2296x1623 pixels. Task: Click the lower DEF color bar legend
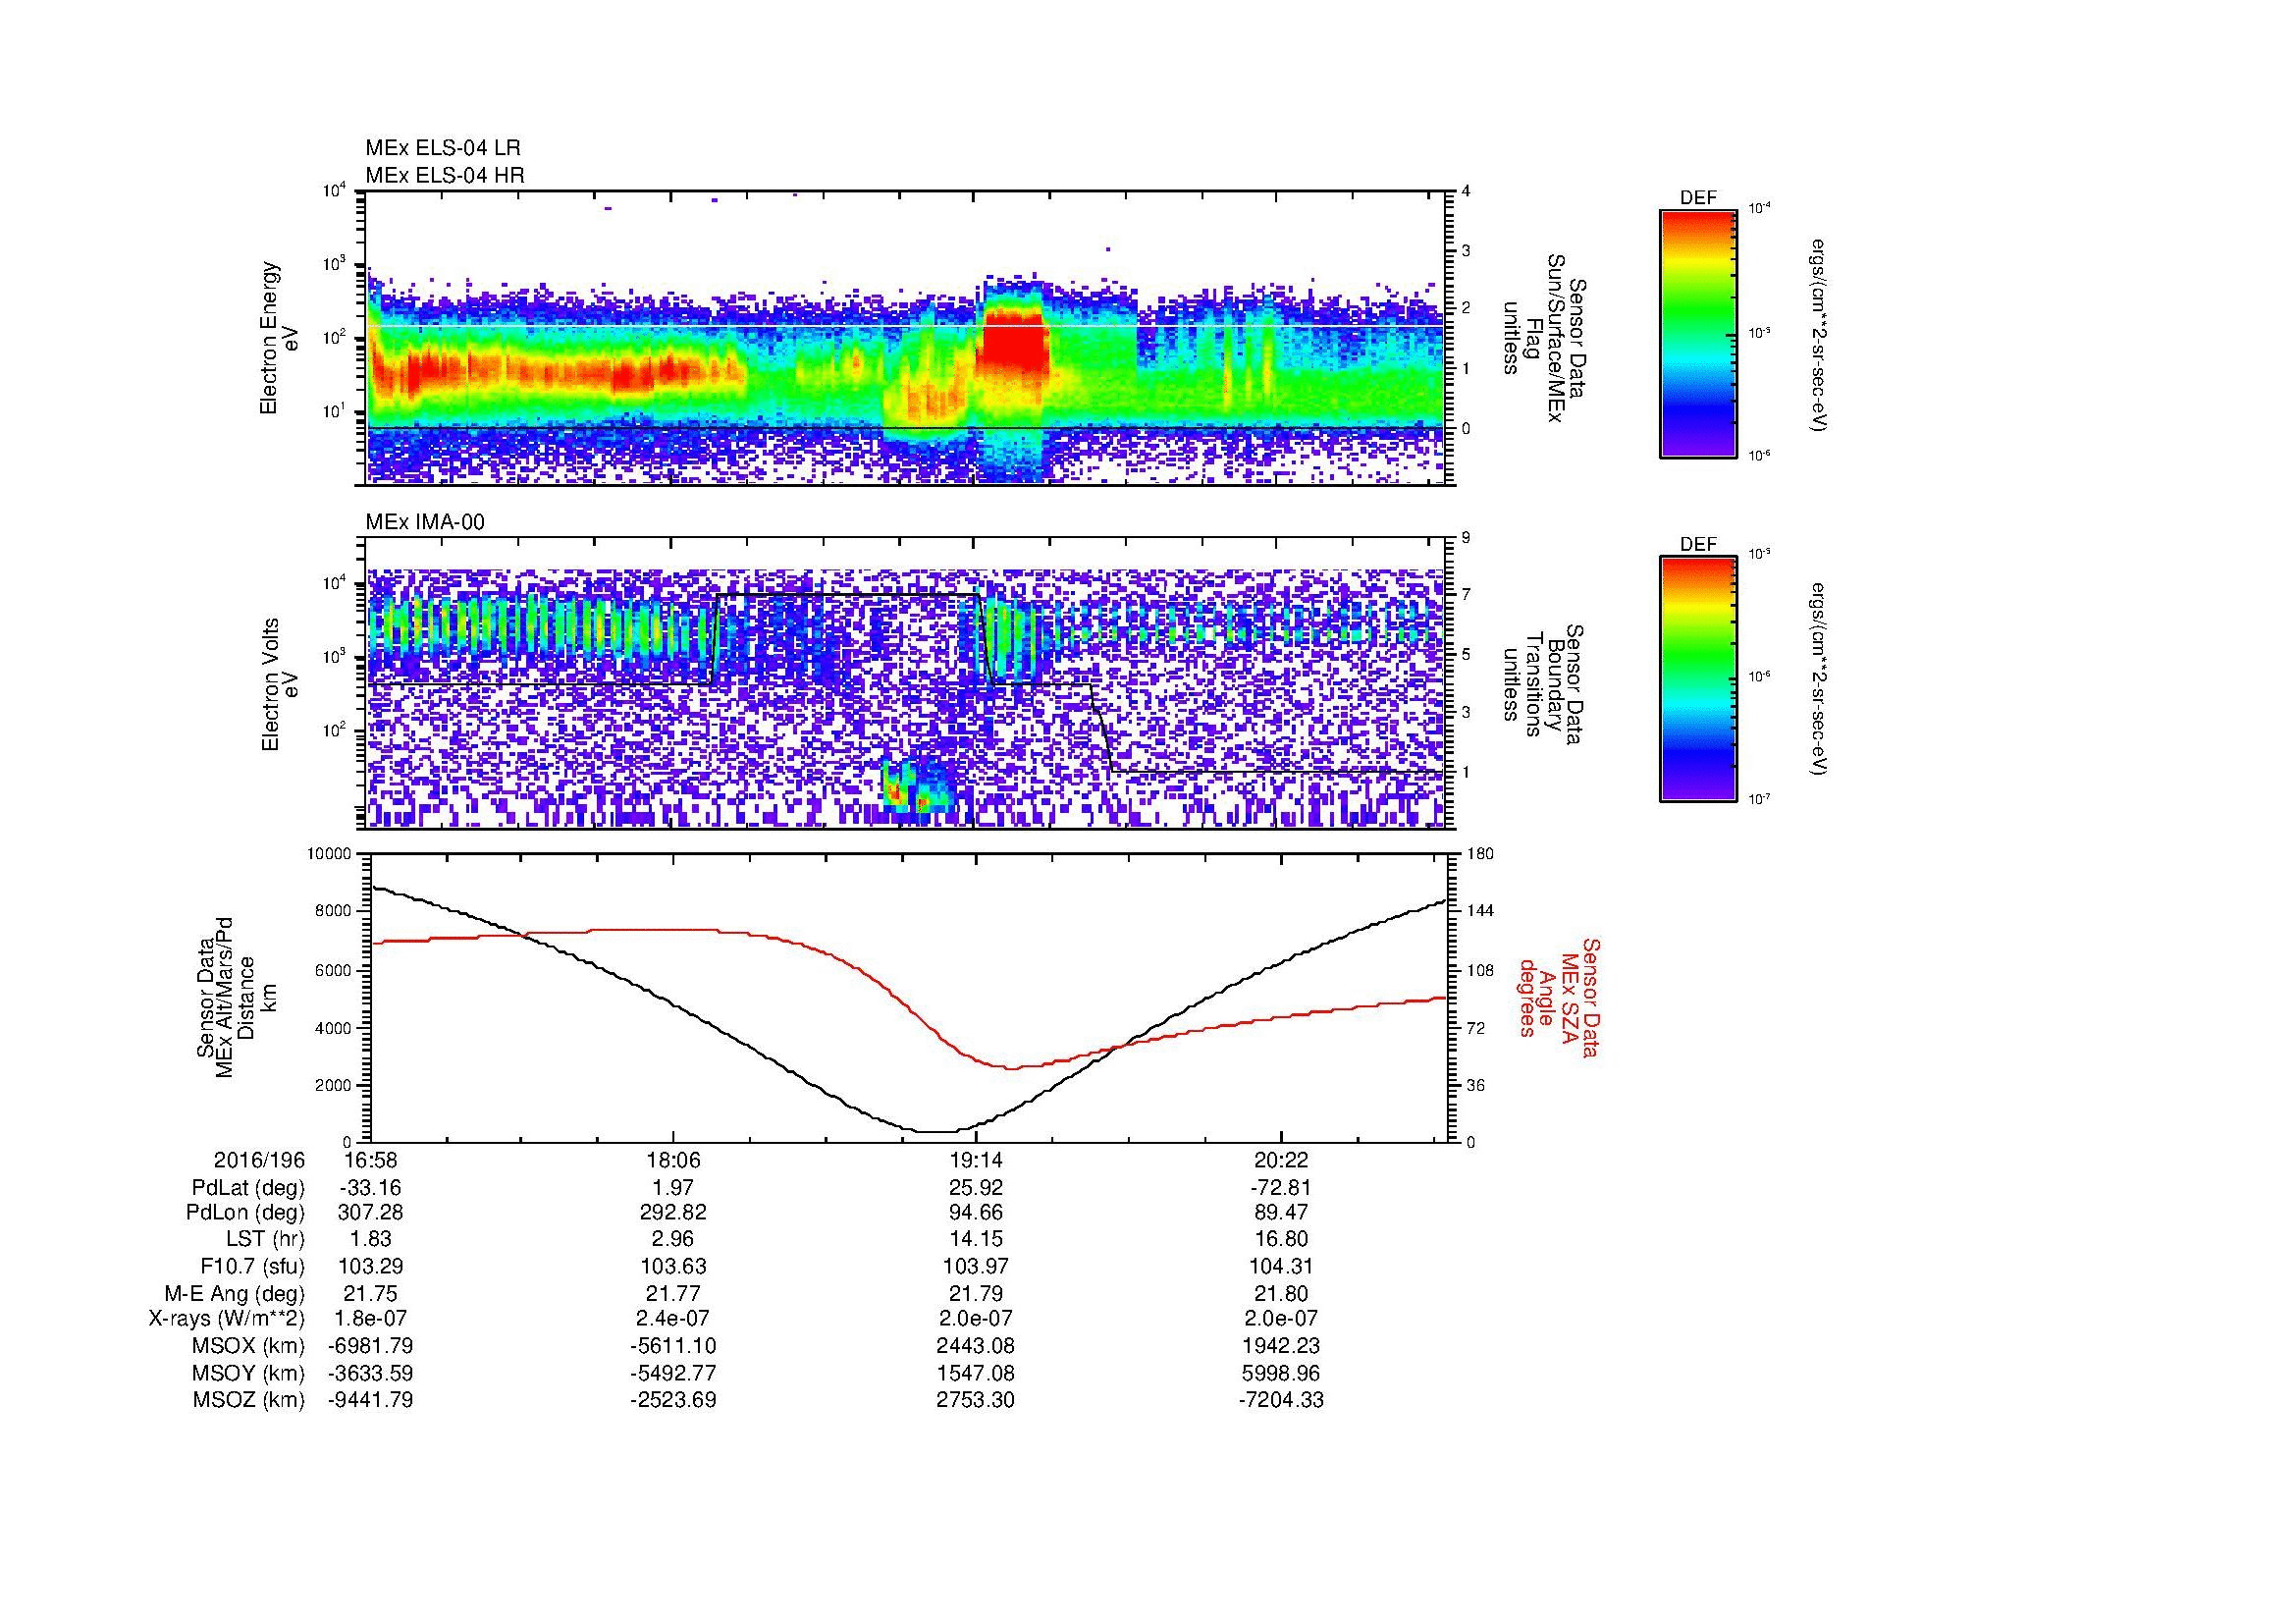click(1697, 679)
